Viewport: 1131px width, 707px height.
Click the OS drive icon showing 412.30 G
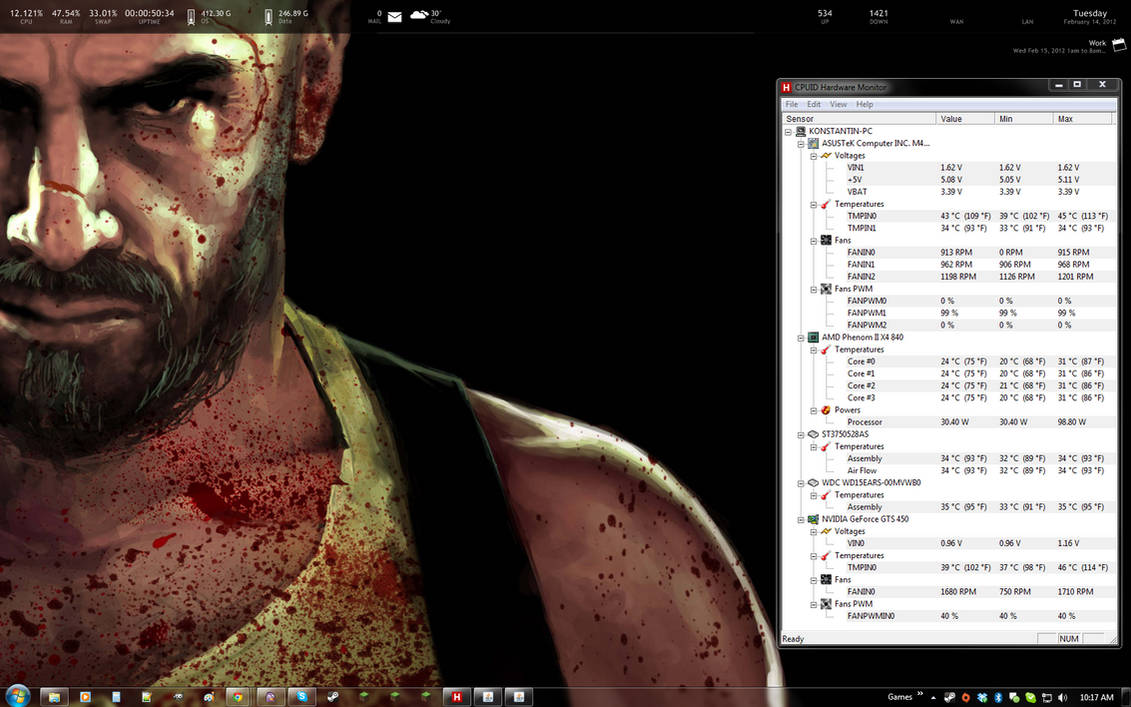pos(190,17)
